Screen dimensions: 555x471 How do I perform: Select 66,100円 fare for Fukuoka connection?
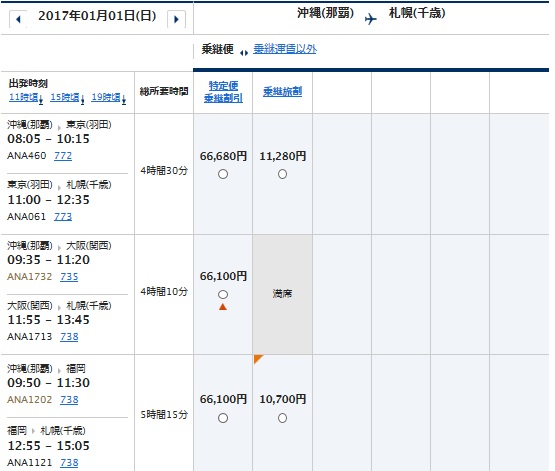tap(223, 418)
